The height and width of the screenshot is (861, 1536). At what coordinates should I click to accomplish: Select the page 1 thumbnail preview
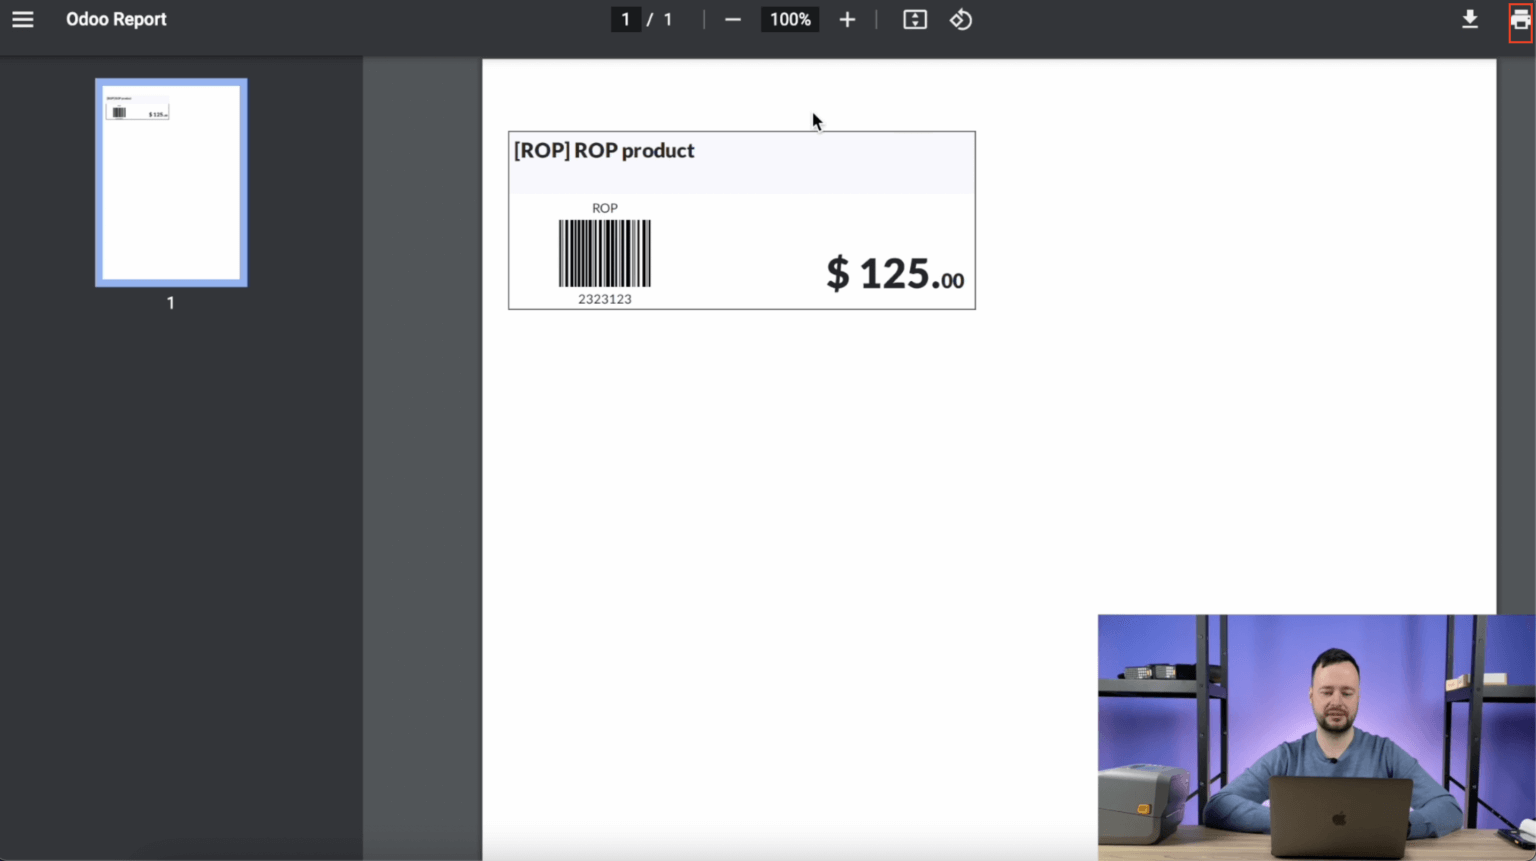(x=171, y=183)
